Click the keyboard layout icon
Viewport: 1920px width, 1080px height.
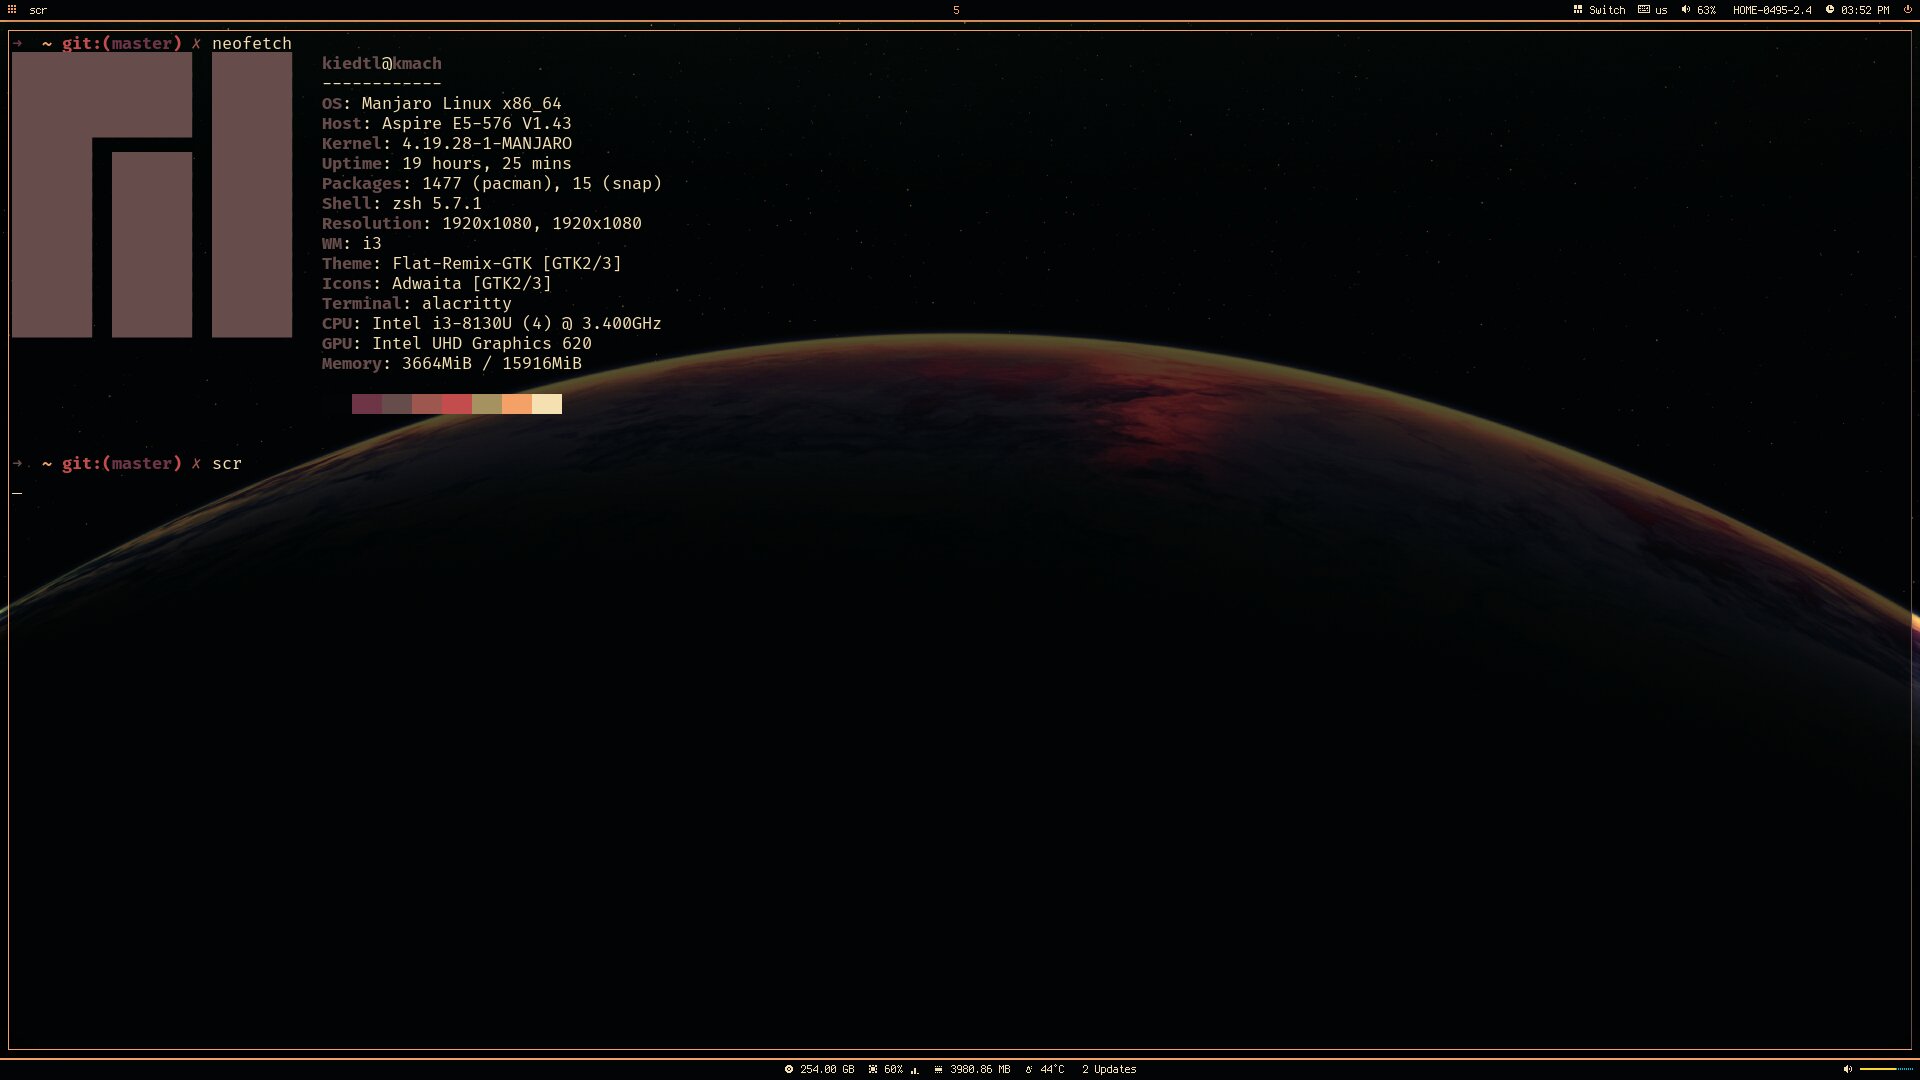(x=1644, y=10)
